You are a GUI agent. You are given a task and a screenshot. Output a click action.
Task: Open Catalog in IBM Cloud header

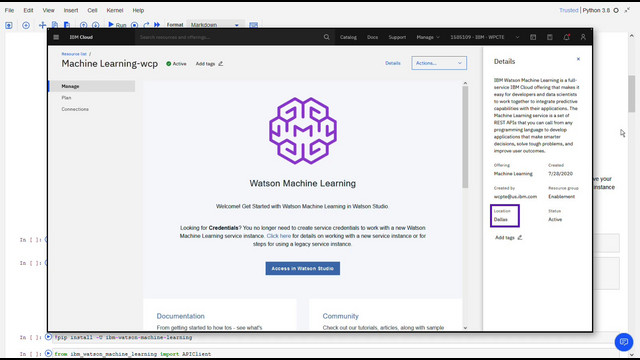click(348, 37)
